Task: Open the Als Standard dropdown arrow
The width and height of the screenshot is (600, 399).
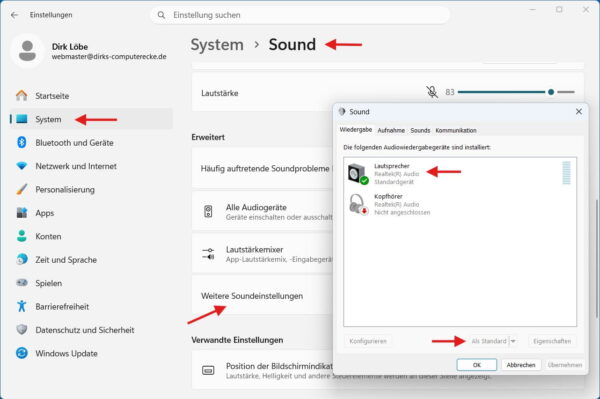Action: pyautogui.click(x=513, y=341)
